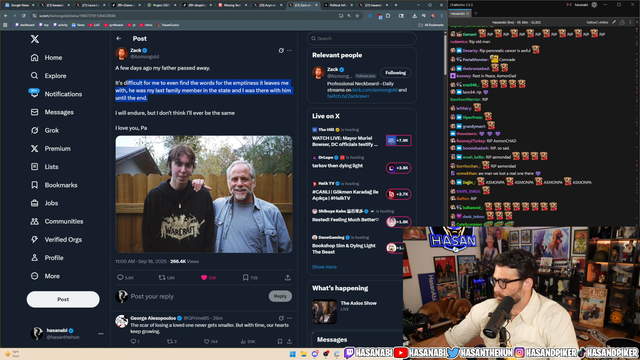Open the browser downloads icon
This screenshot has height=360, width=640.
tap(415, 16)
